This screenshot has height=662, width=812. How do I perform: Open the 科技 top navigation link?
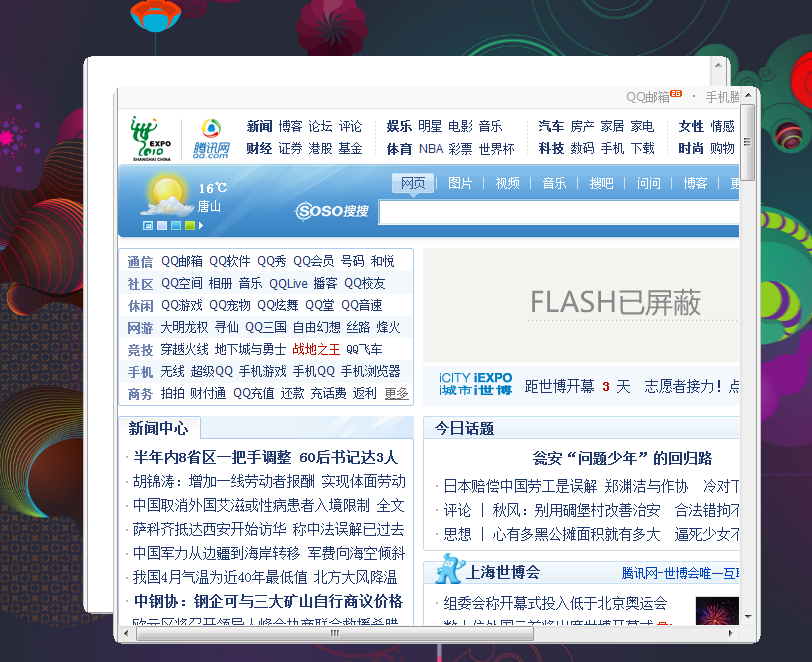coord(551,149)
